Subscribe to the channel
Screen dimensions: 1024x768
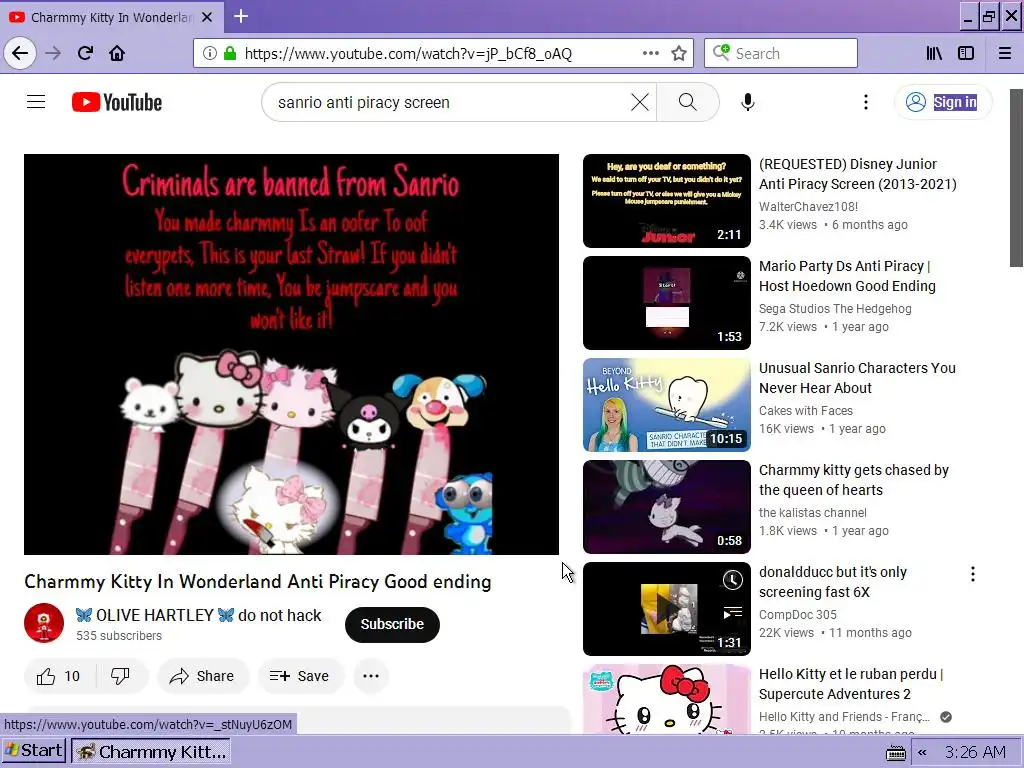(392, 624)
